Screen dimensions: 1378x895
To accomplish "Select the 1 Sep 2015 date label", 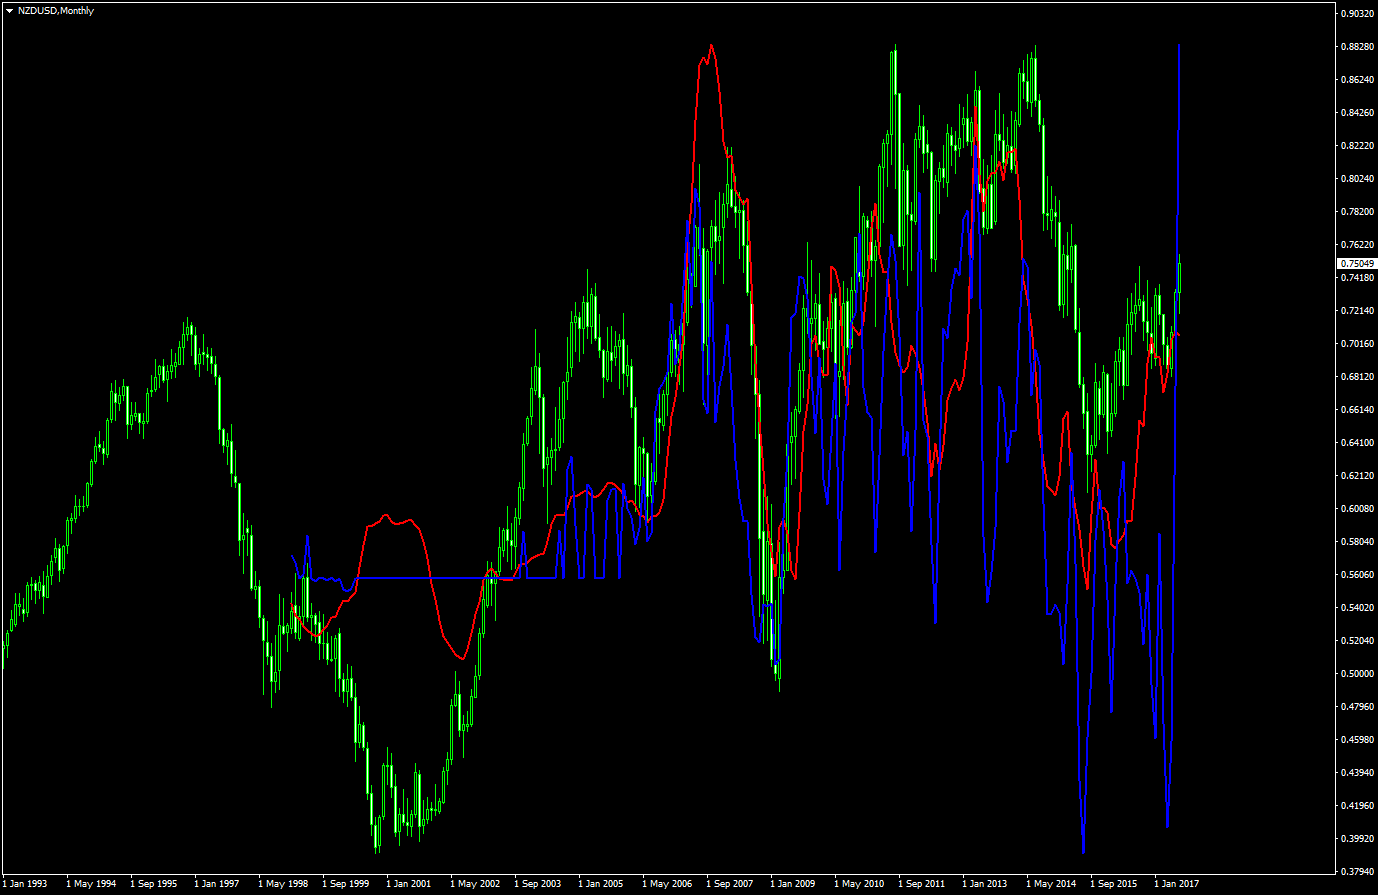I will (1115, 884).
